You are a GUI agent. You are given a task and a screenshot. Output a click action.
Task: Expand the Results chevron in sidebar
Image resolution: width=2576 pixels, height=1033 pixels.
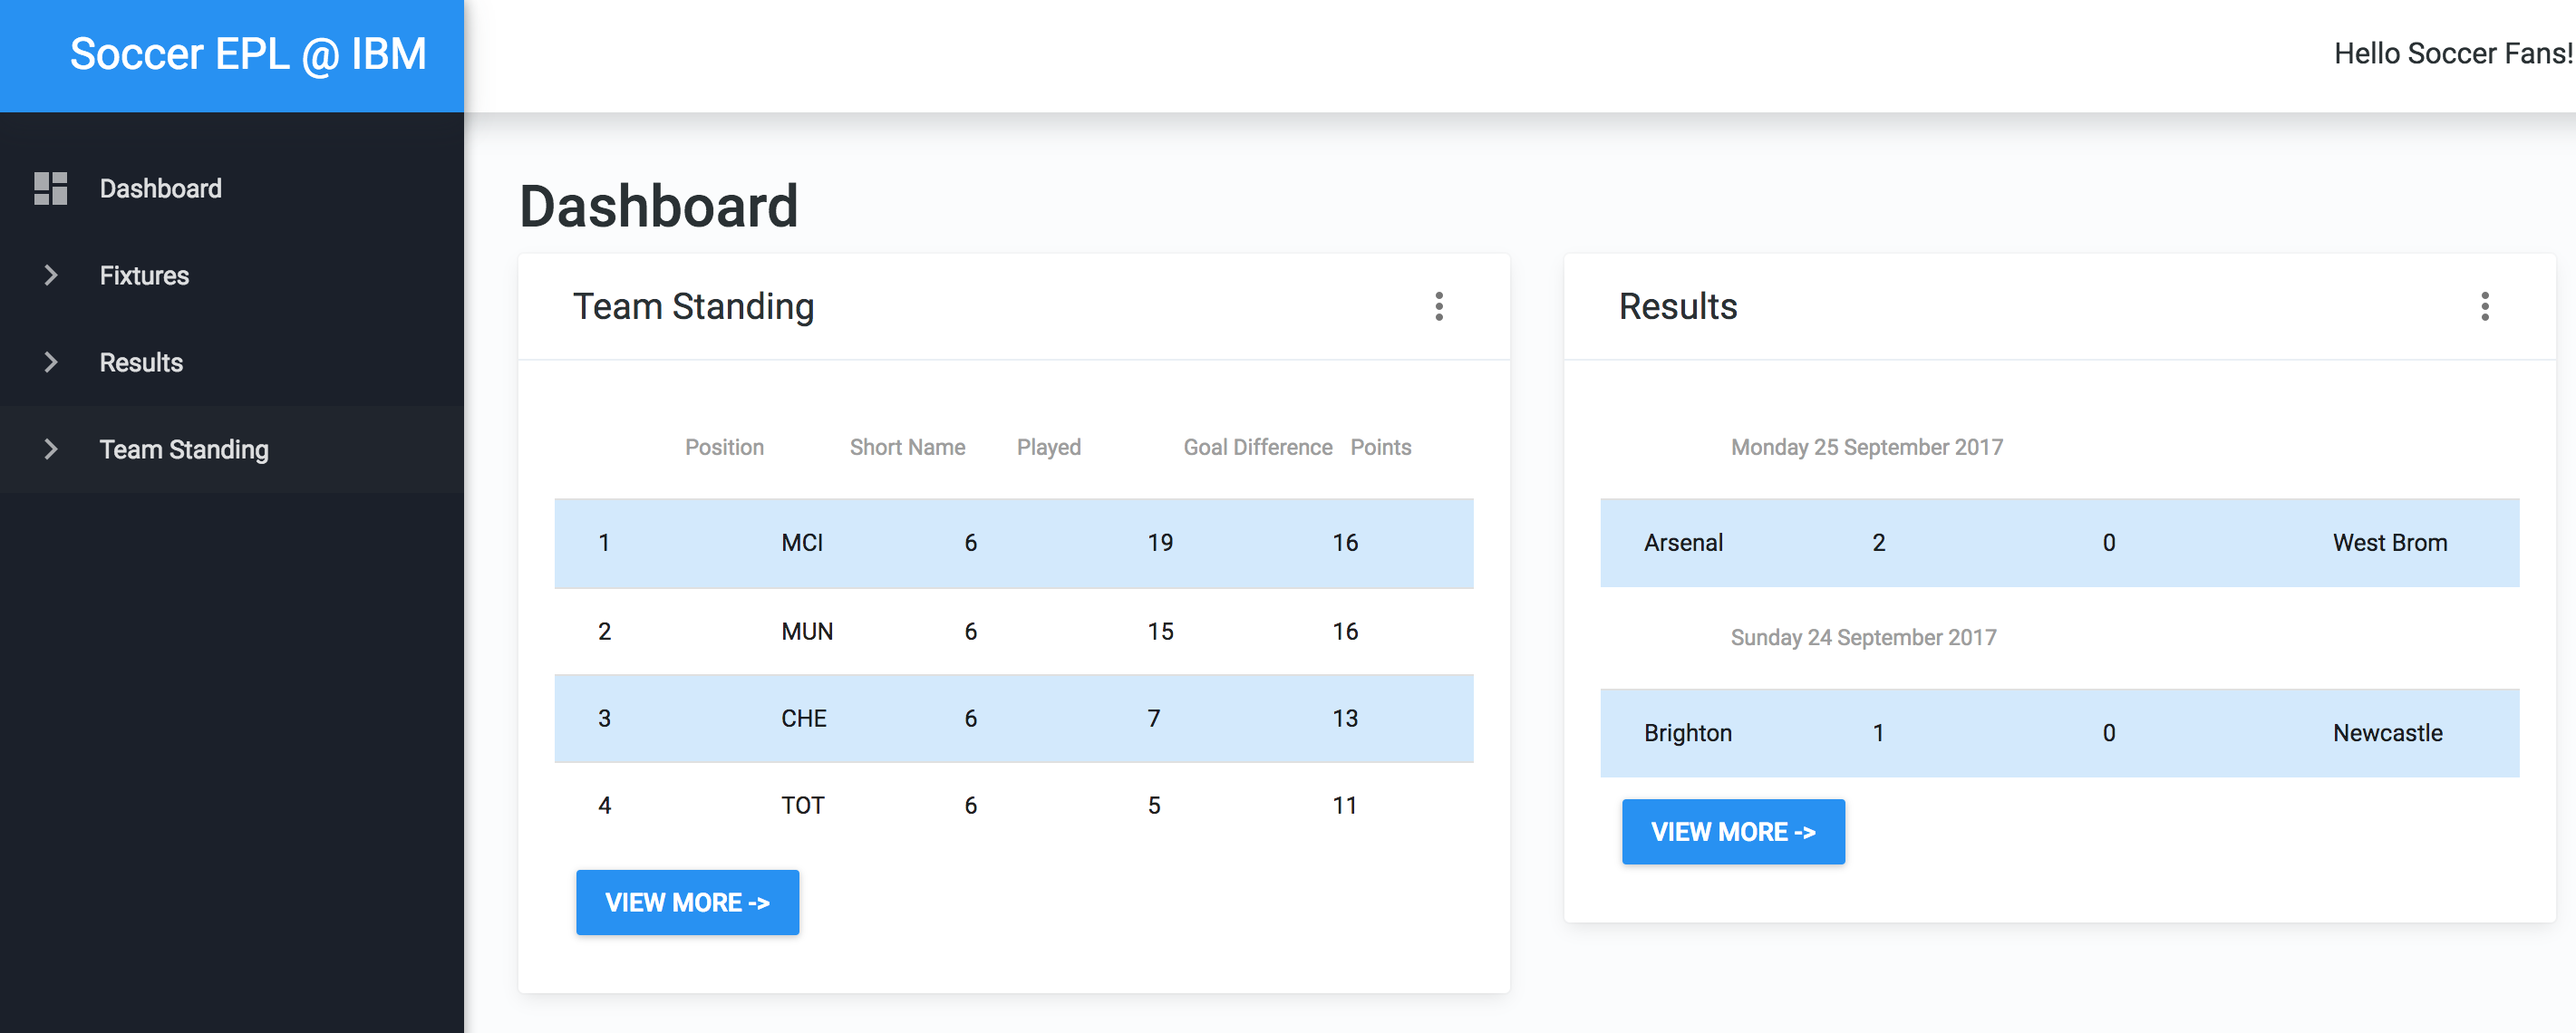(x=50, y=362)
